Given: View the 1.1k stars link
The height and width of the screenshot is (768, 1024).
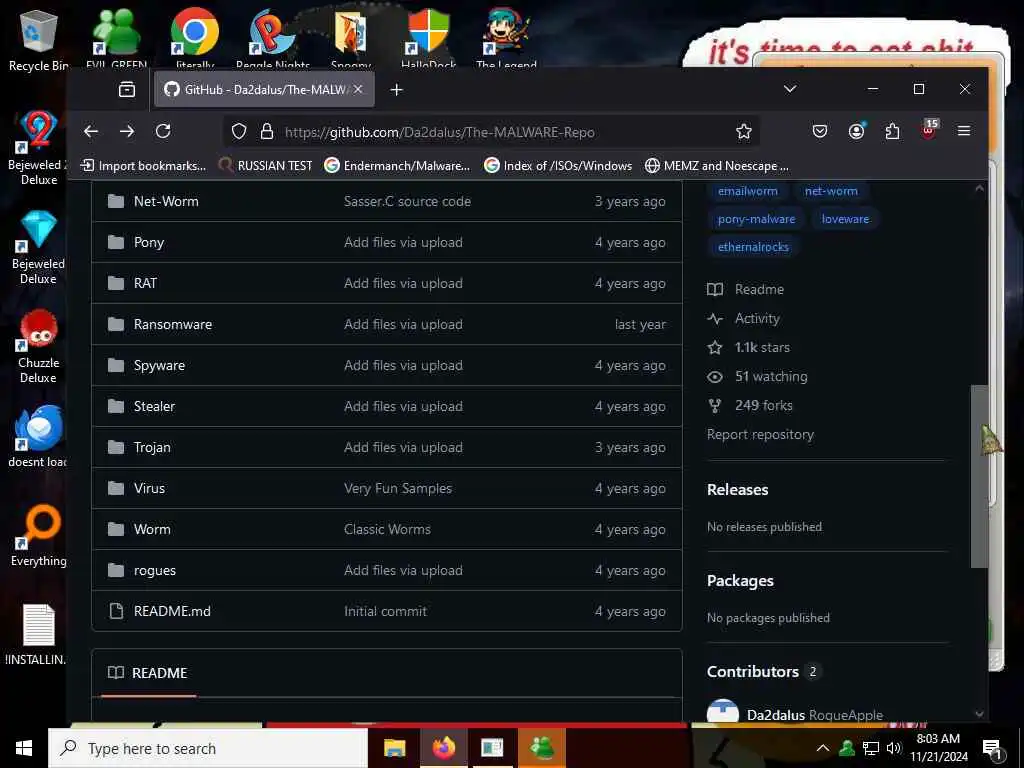Looking at the screenshot, I should coord(748,347).
